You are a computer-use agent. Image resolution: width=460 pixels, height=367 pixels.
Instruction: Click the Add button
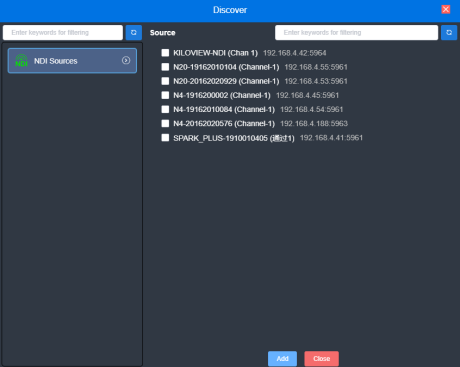coord(282,359)
